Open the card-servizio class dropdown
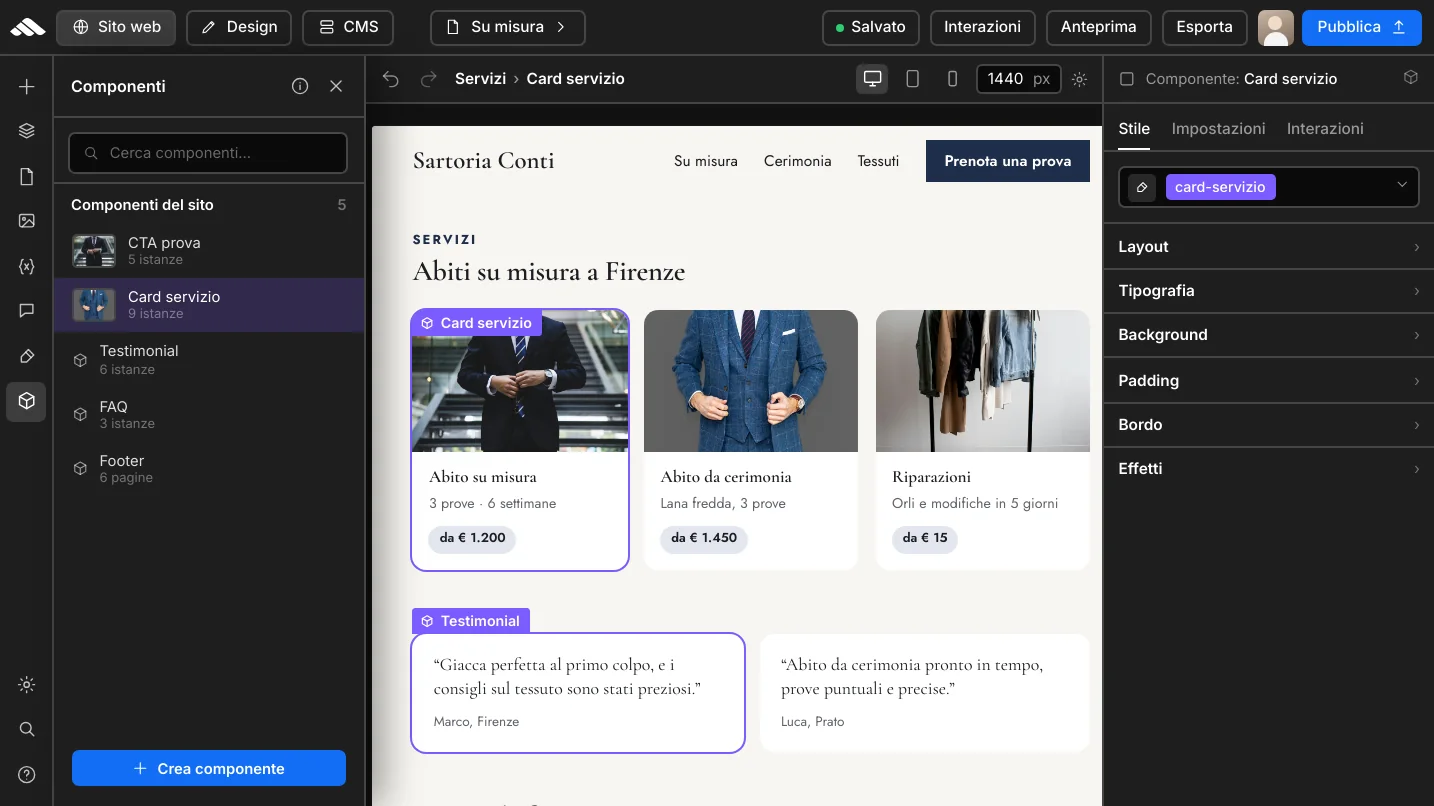Screen dimensions: 1434x806 click(x=1402, y=186)
